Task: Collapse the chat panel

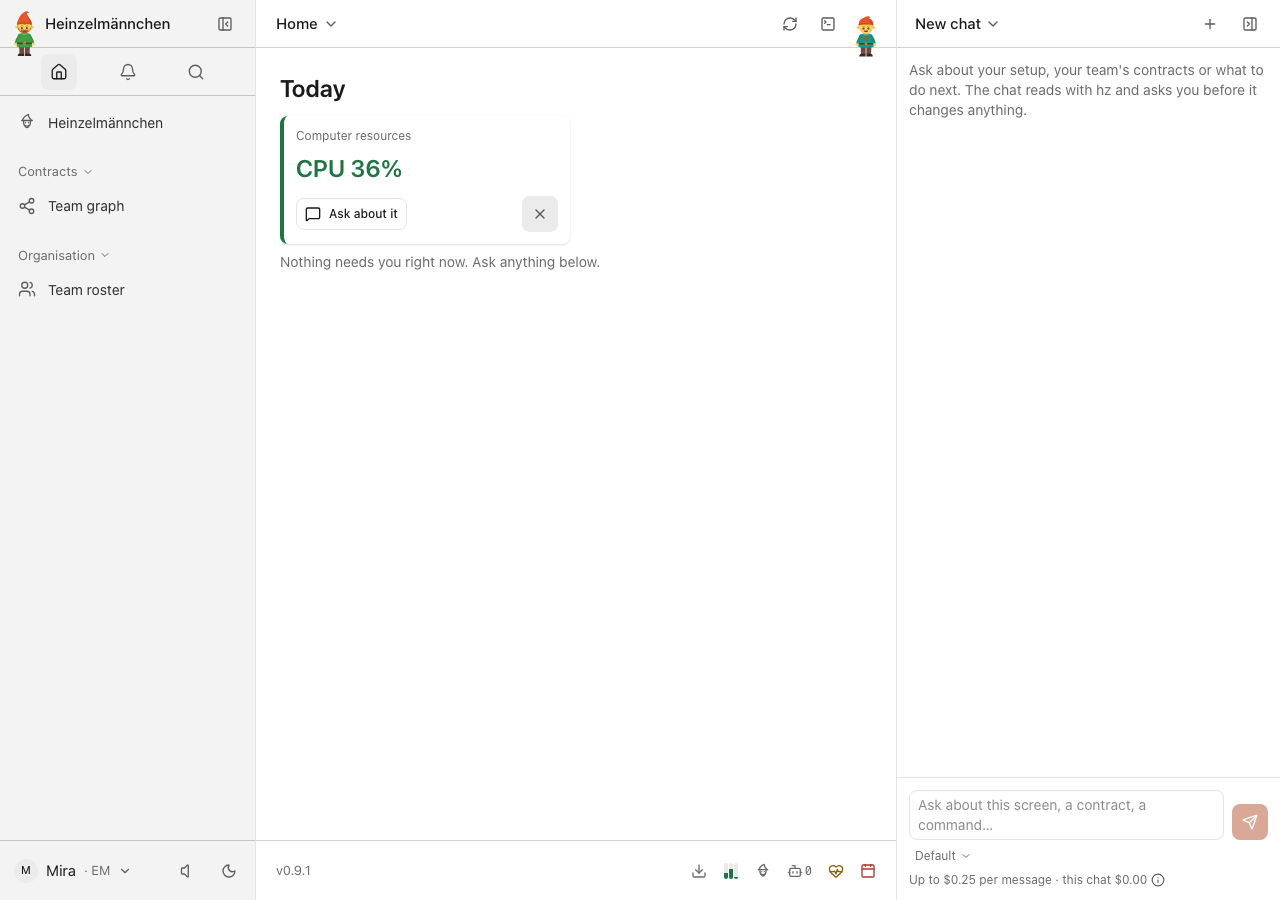Action: (1250, 24)
